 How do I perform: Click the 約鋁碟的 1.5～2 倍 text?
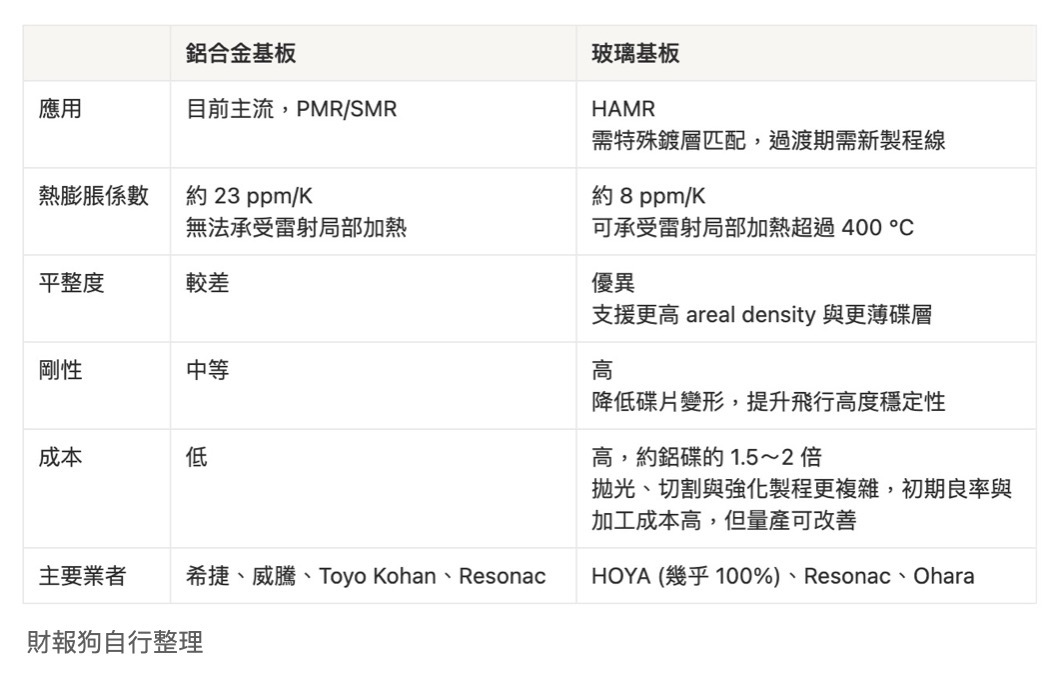click(706, 457)
